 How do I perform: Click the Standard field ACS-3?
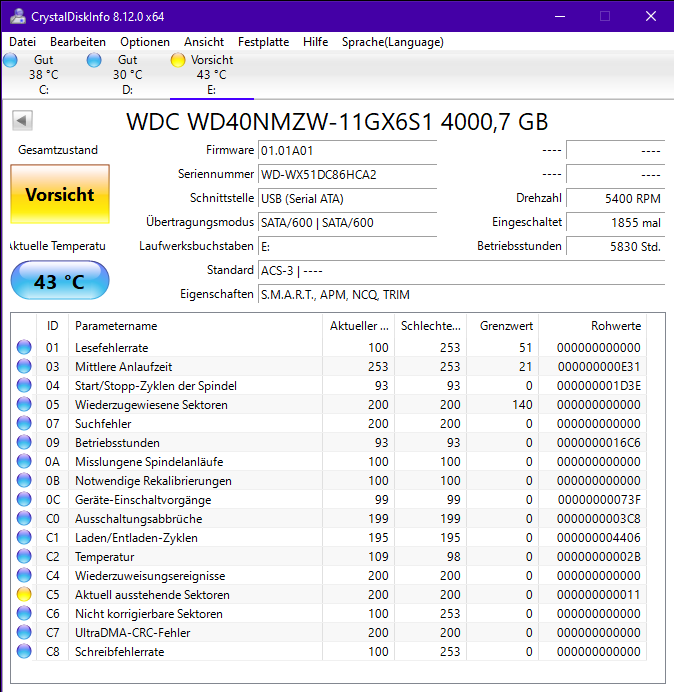461,270
